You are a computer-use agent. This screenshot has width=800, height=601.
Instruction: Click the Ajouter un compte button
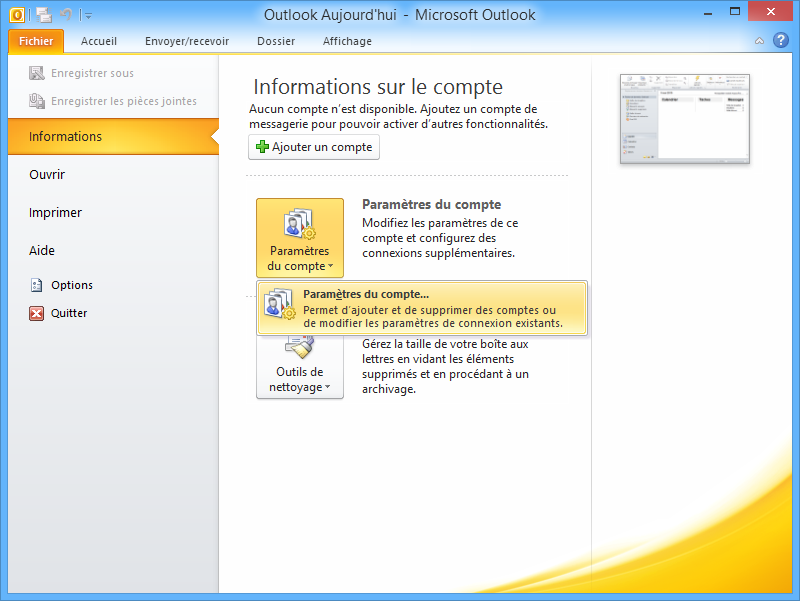[x=315, y=147]
